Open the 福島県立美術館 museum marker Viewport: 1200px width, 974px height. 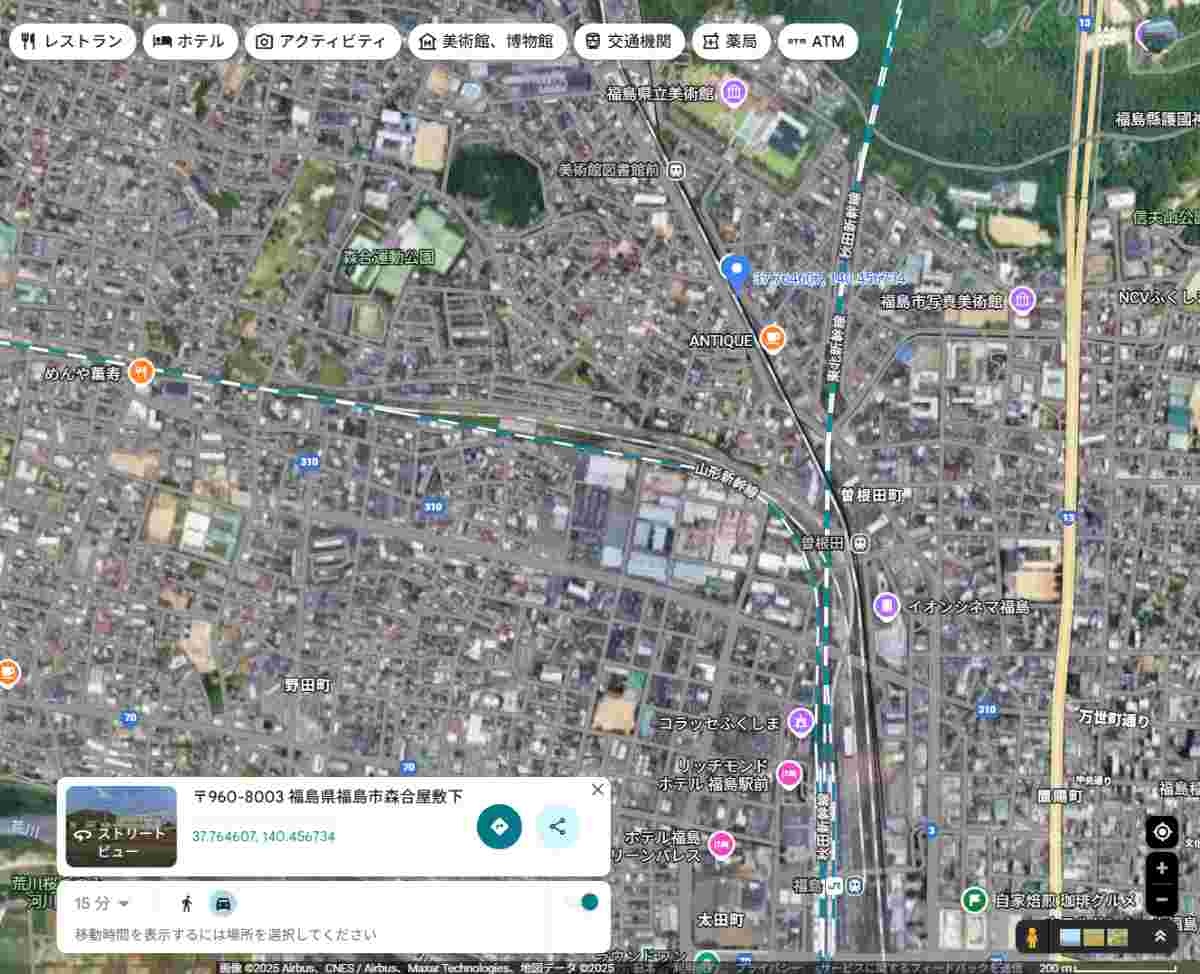[x=733, y=93]
